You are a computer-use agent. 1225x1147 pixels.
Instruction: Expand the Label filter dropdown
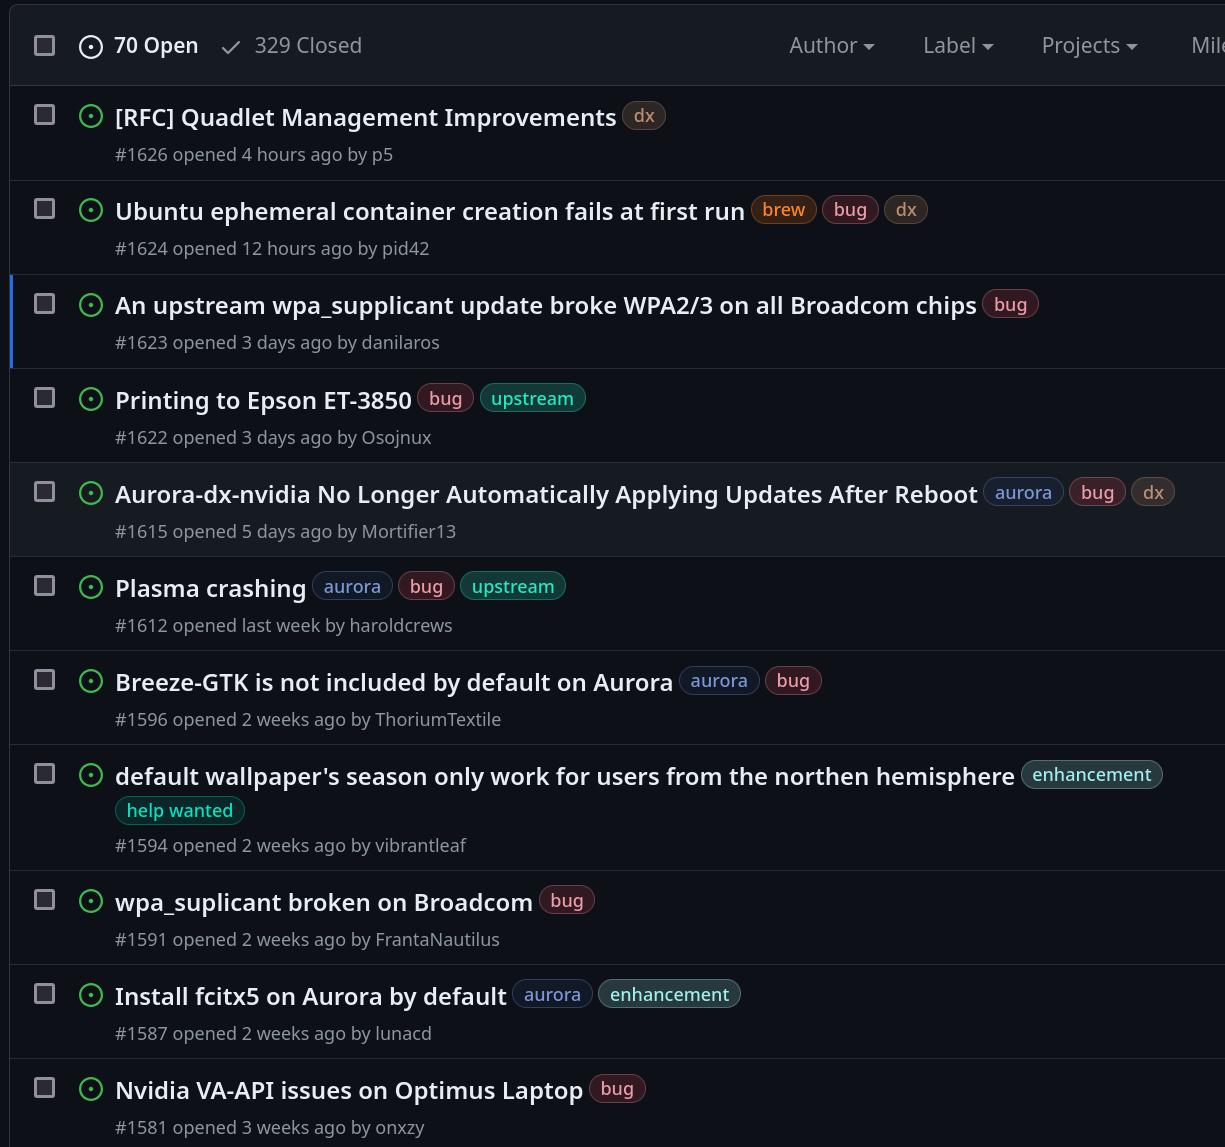[957, 46]
